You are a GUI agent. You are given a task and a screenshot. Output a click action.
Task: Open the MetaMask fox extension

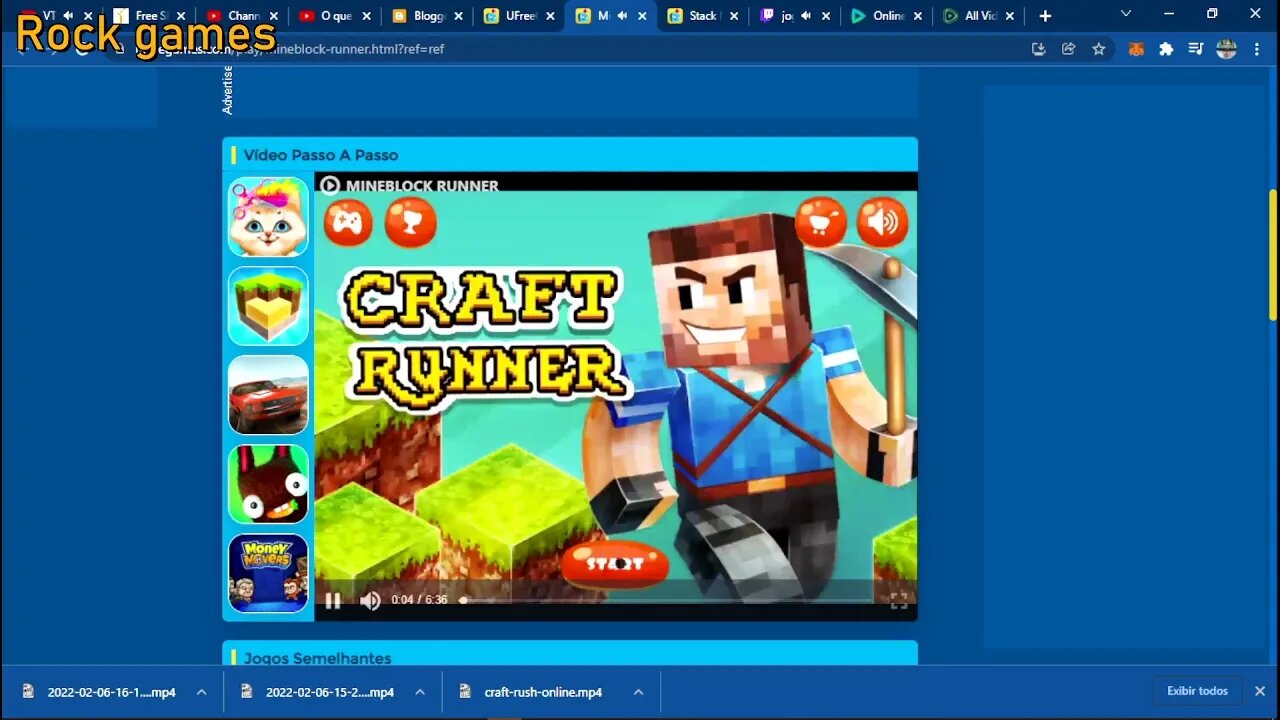(1136, 49)
